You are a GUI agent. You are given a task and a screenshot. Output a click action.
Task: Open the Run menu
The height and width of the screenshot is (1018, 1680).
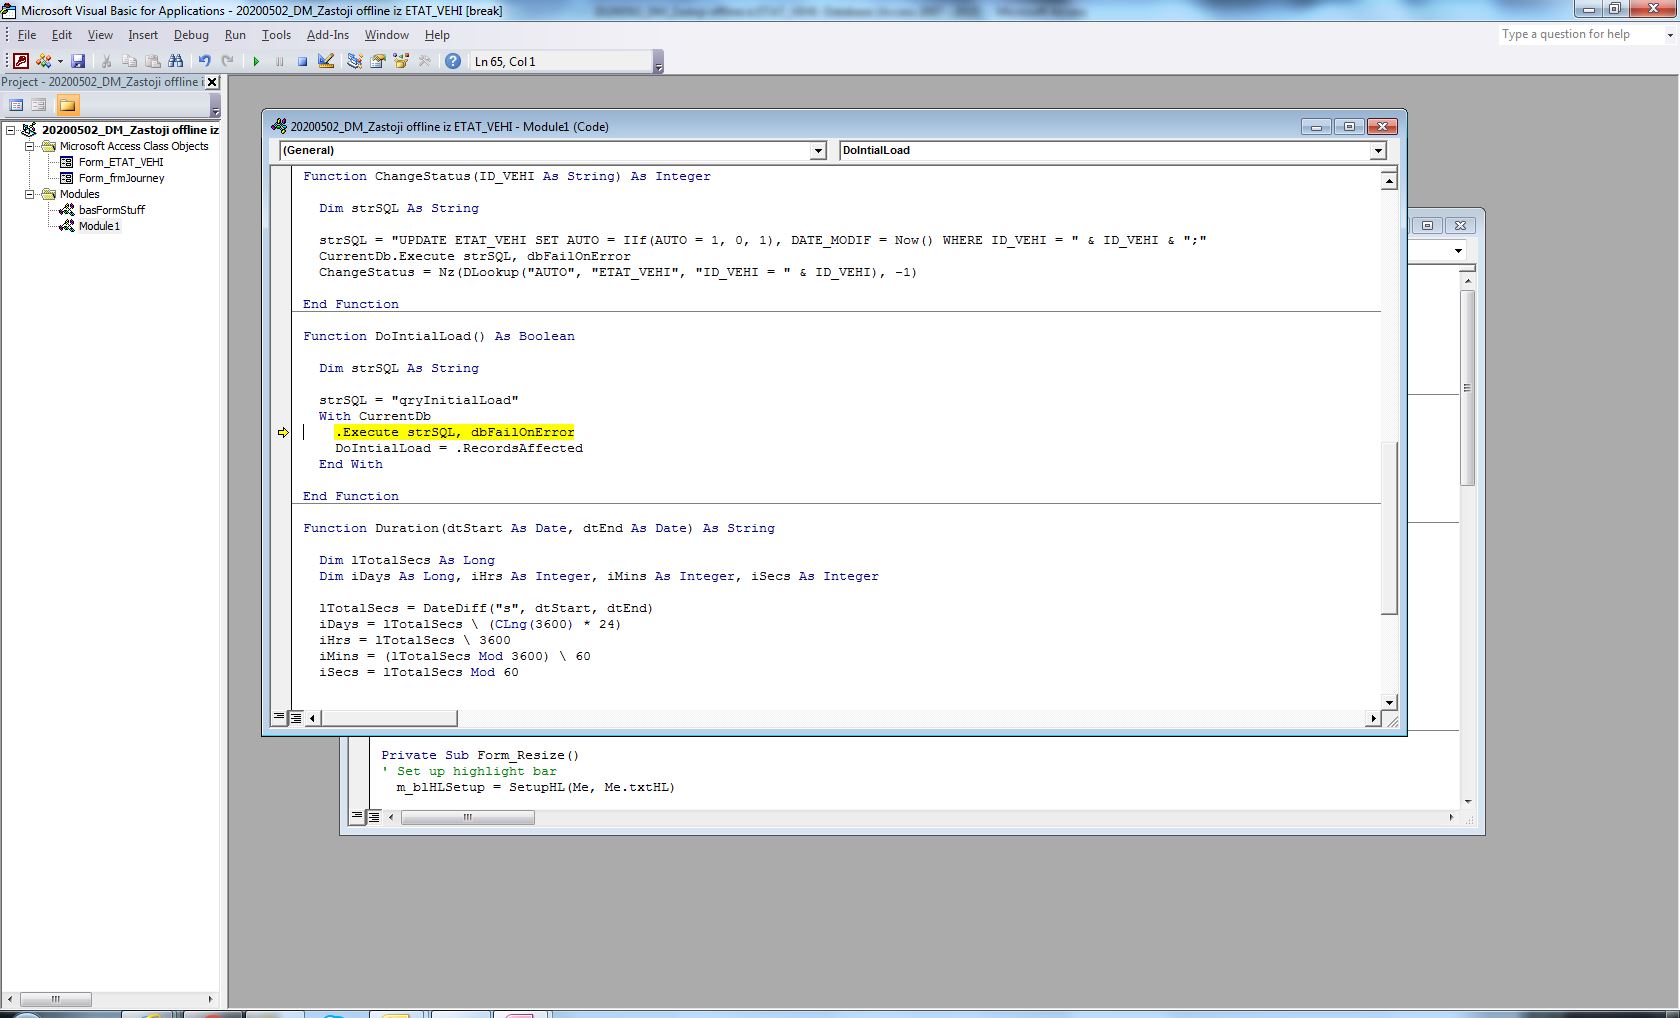[235, 35]
